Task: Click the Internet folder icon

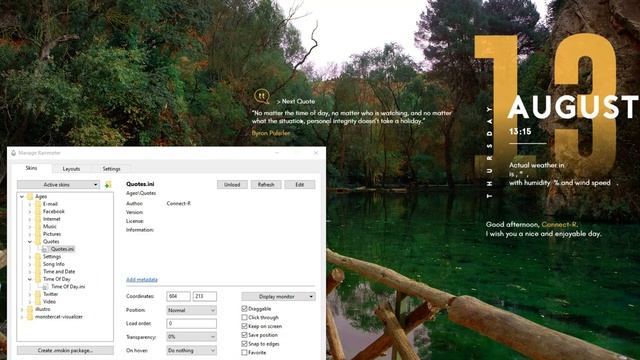Action: tap(38, 219)
